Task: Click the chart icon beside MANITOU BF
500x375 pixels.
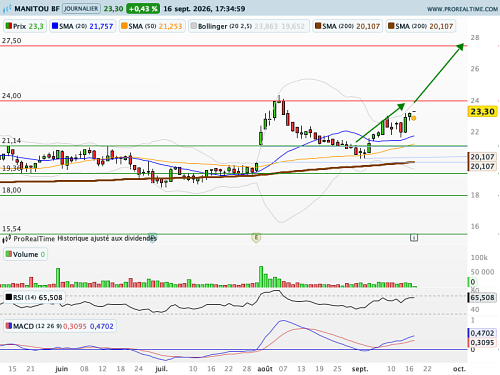Action: click(7, 9)
